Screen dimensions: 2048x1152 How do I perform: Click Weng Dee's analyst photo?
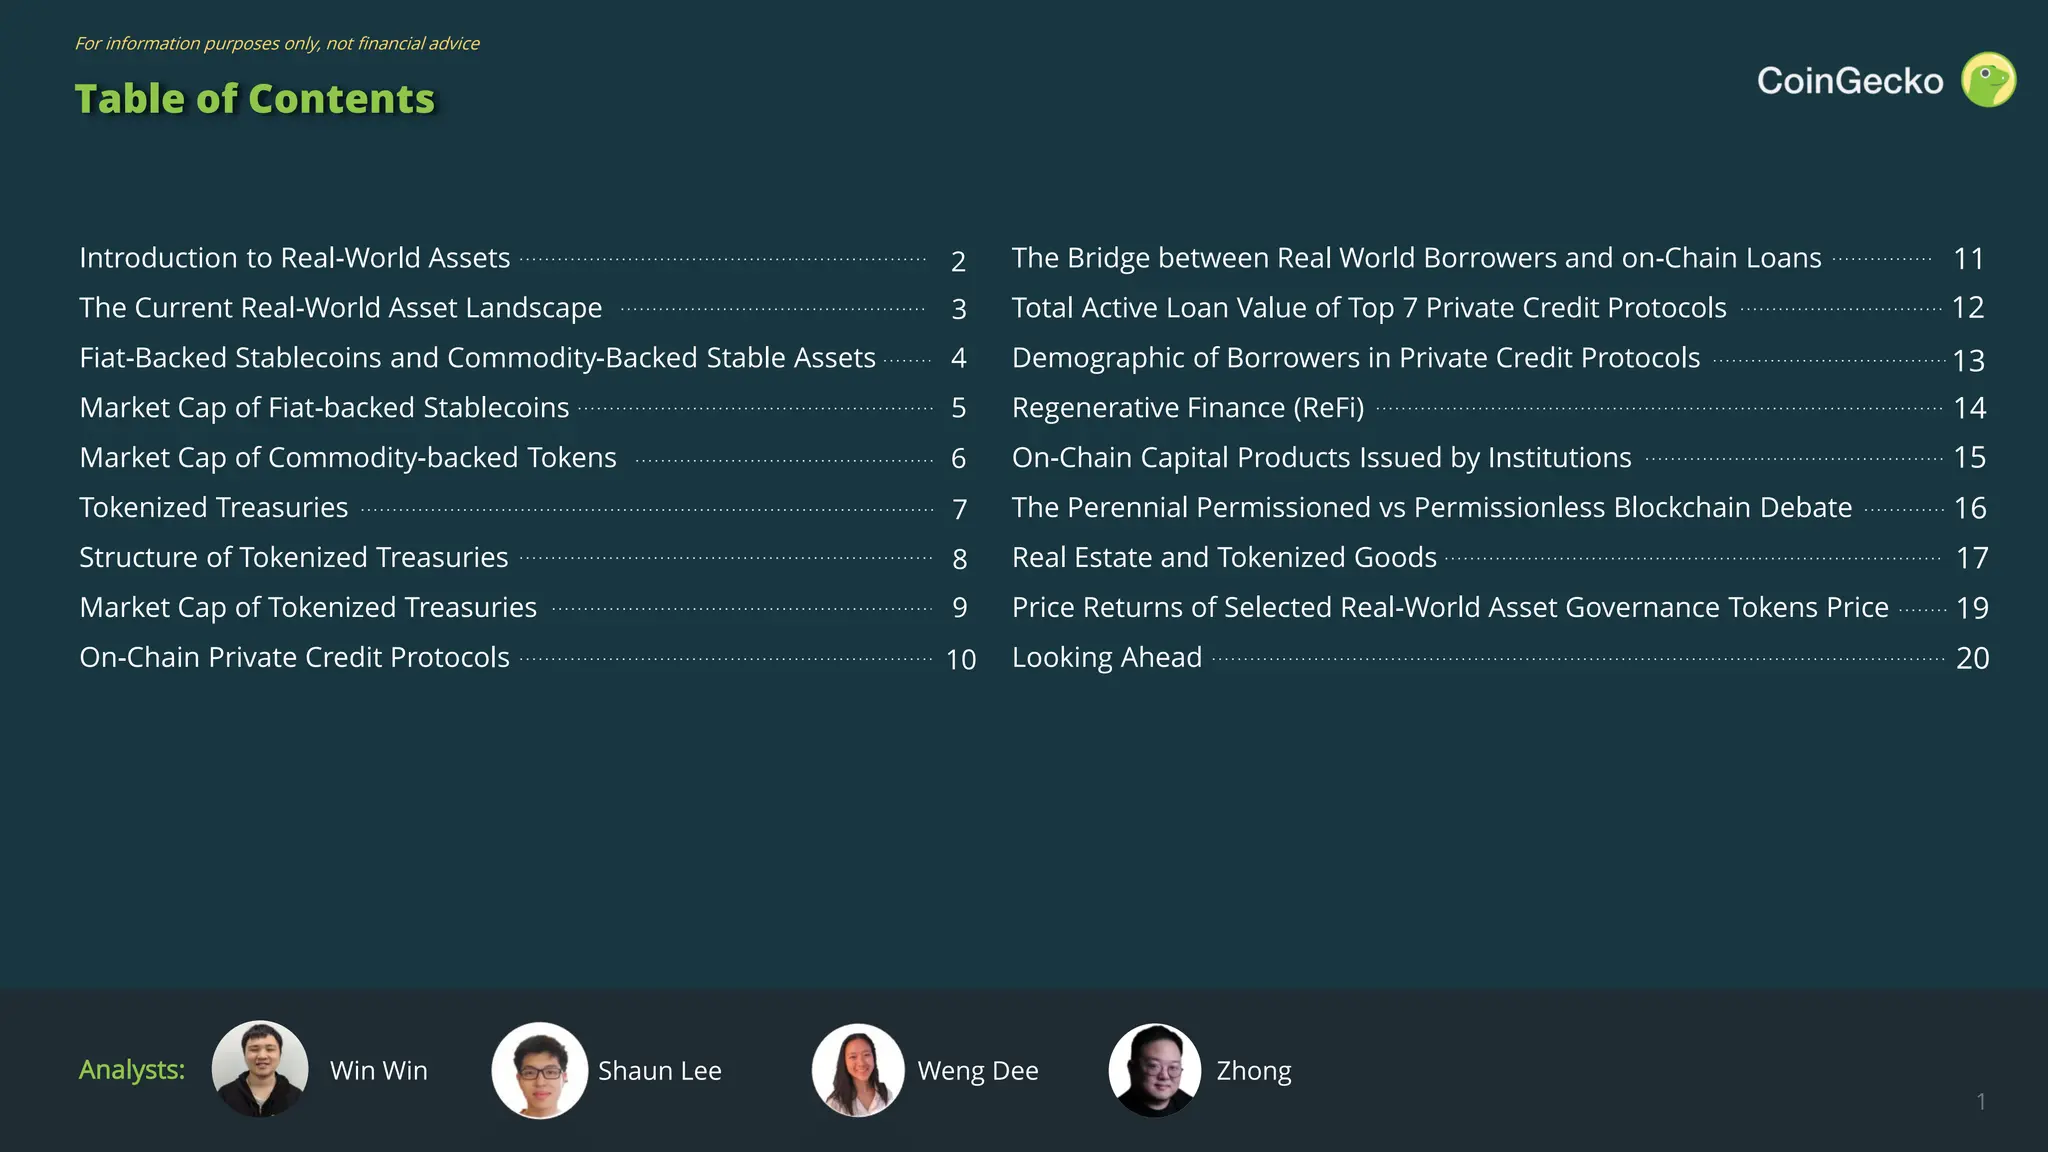(x=858, y=1070)
